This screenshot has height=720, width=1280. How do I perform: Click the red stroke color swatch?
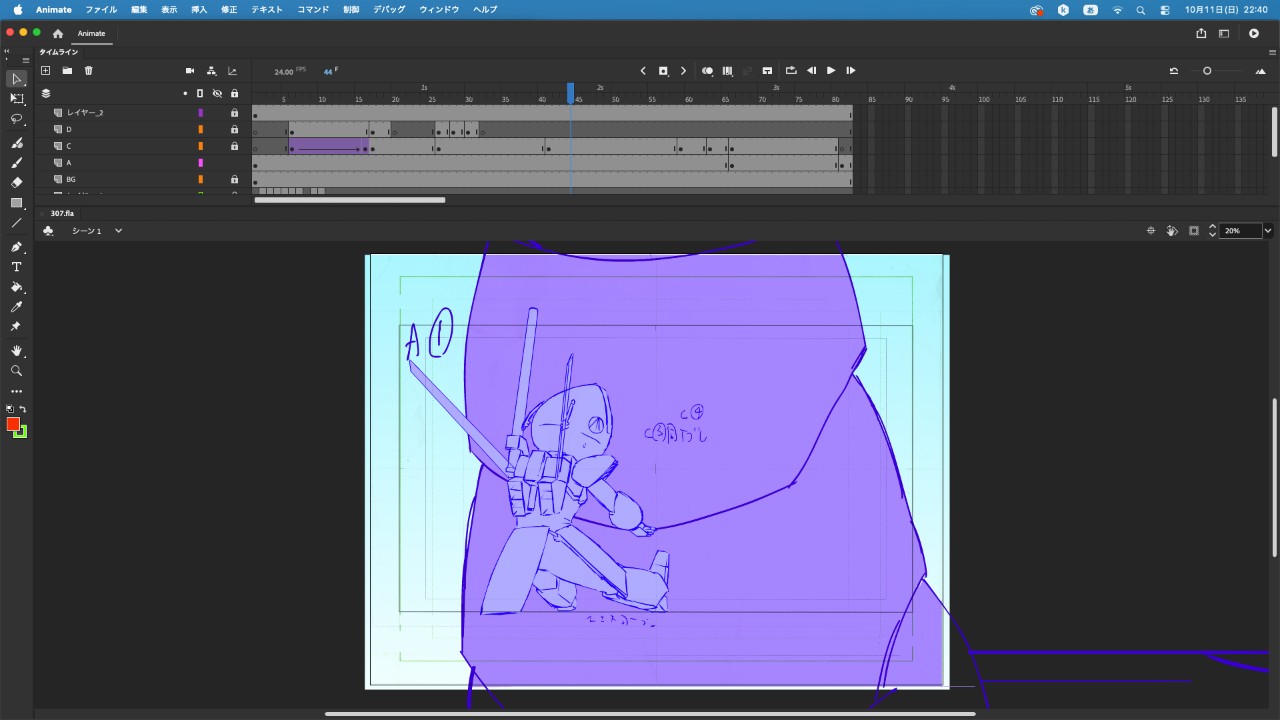coord(13,424)
